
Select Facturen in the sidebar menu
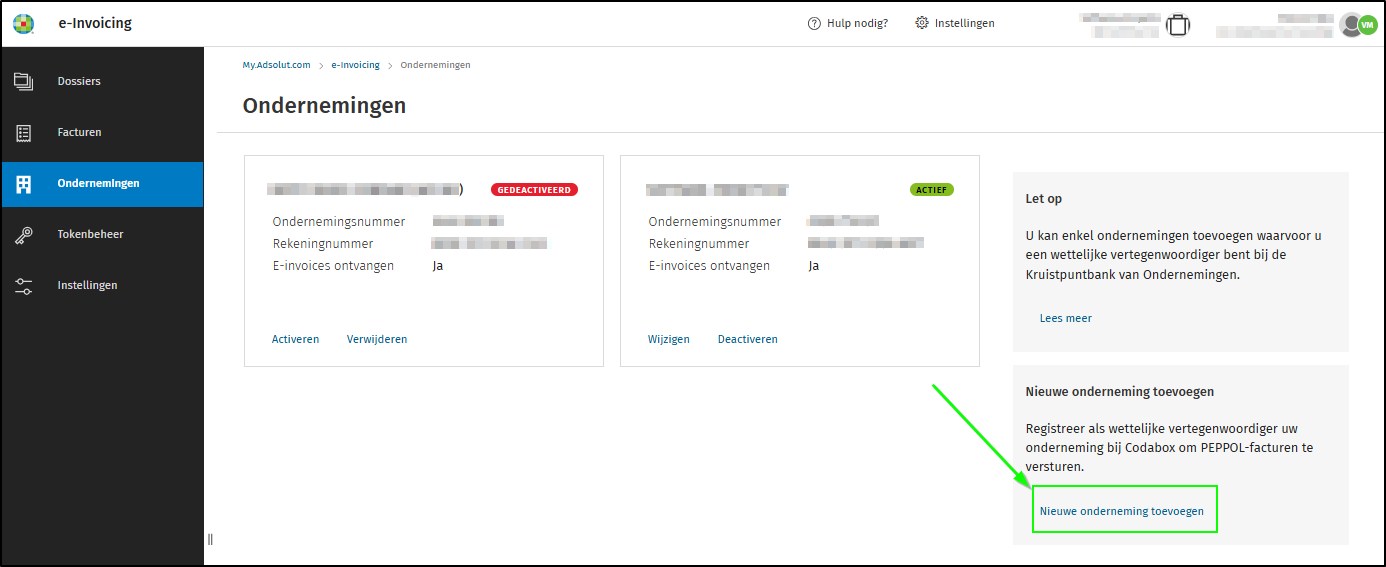tap(79, 132)
